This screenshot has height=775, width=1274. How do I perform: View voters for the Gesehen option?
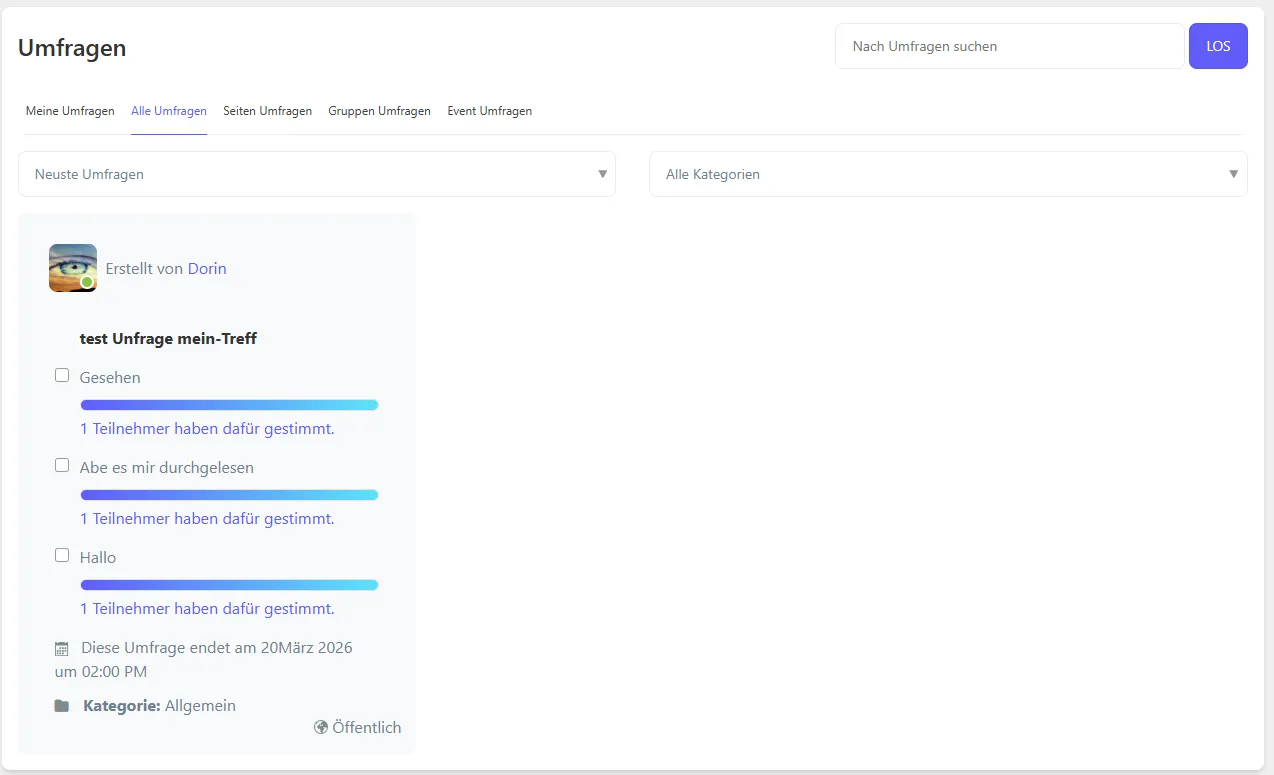[x=207, y=429]
